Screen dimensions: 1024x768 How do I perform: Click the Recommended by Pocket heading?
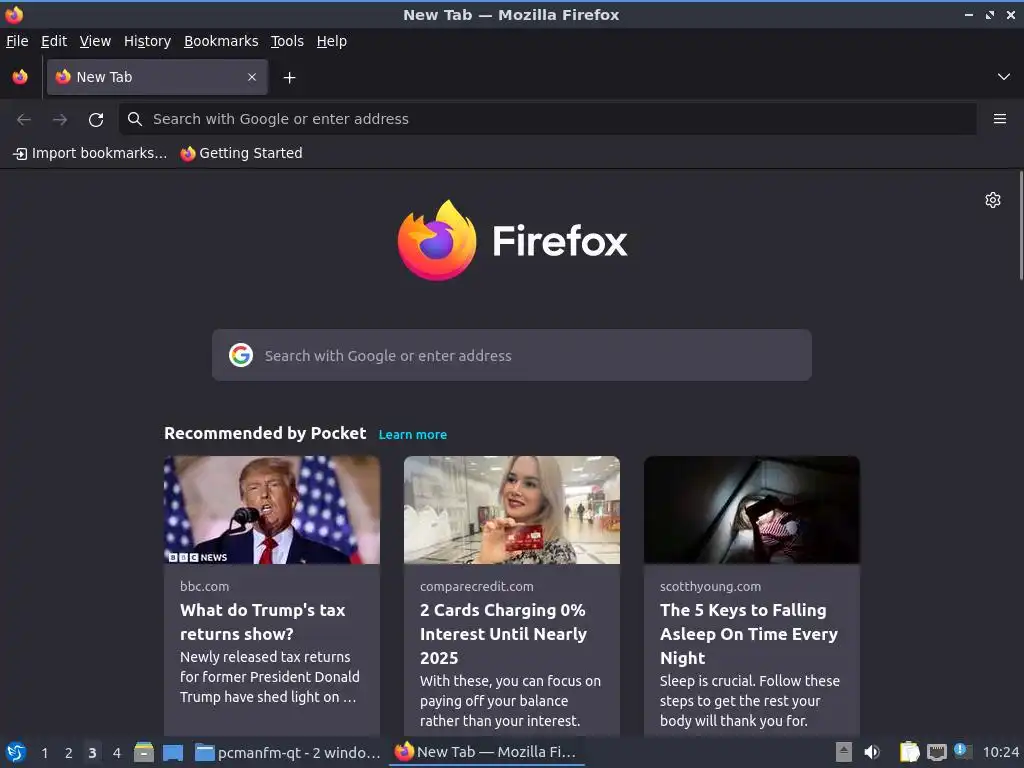tap(265, 434)
